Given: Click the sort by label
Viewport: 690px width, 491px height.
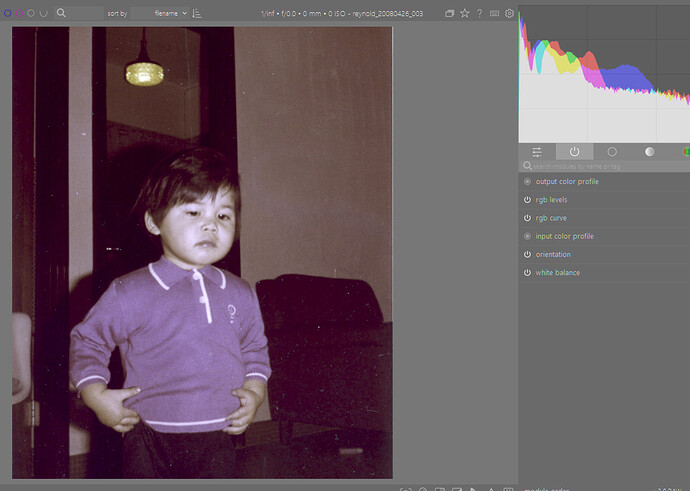Looking at the screenshot, I should coord(117,14).
